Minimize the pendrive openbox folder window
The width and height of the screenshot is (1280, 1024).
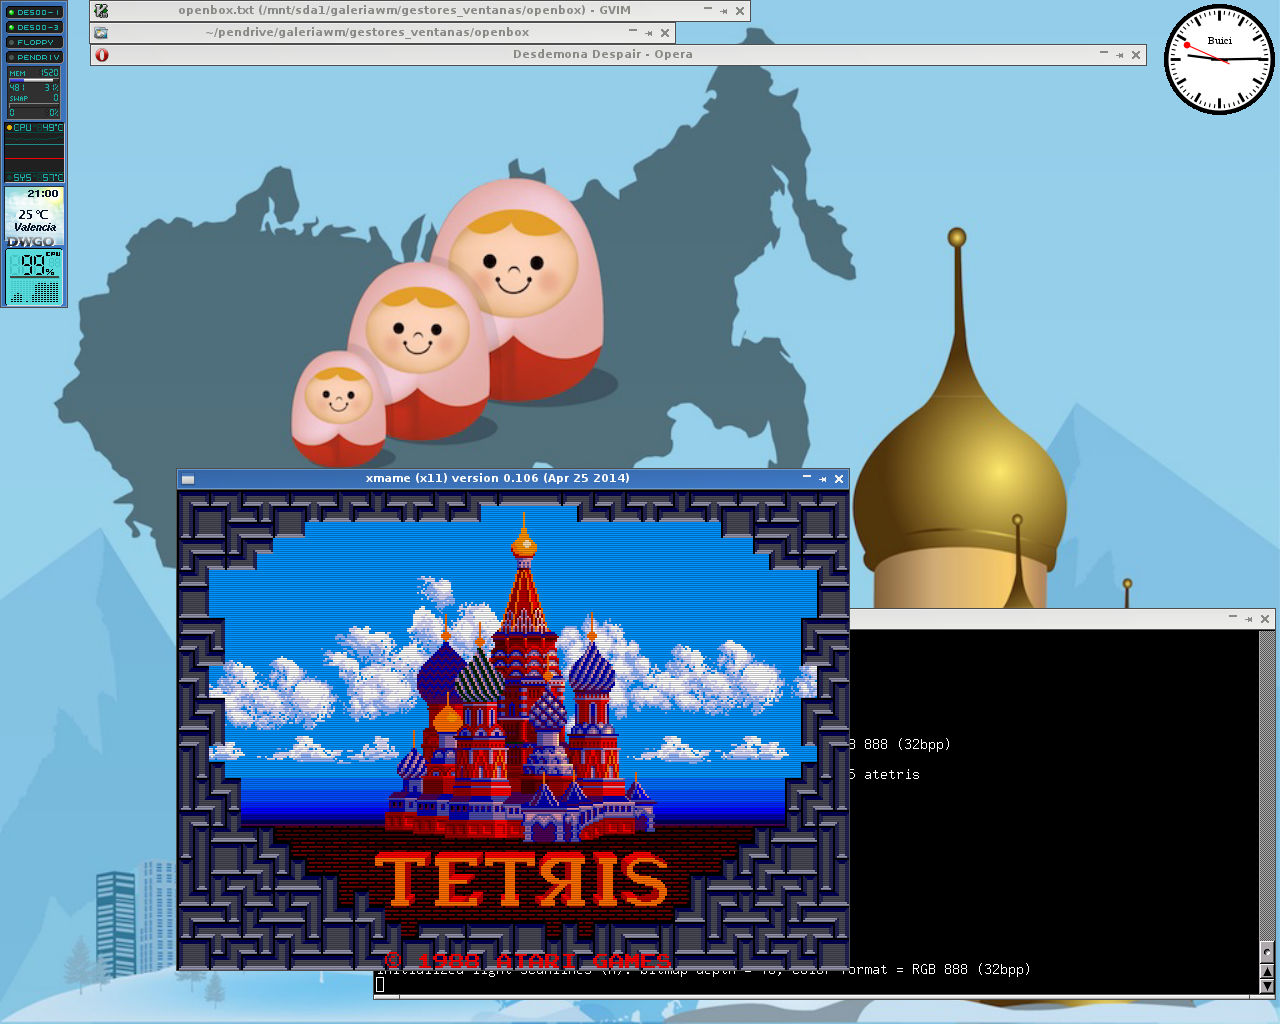[x=633, y=32]
